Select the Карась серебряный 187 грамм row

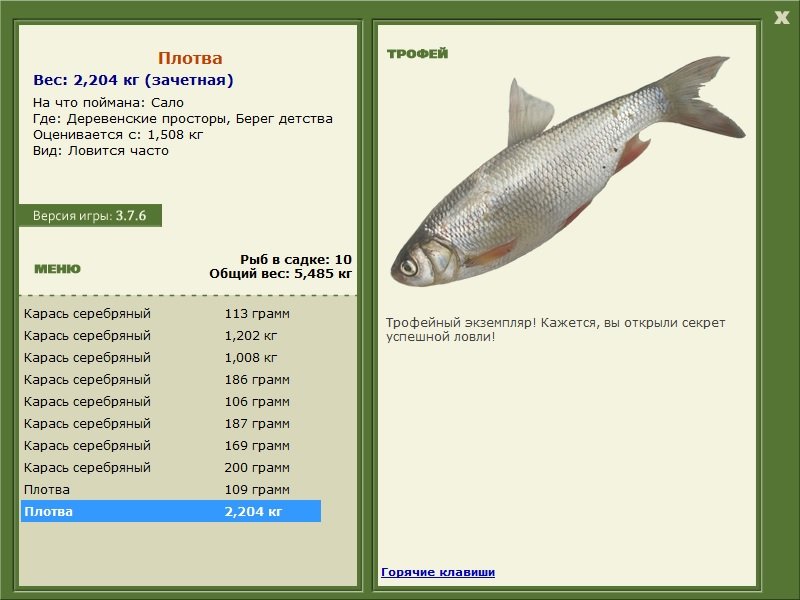tap(171, 423)
